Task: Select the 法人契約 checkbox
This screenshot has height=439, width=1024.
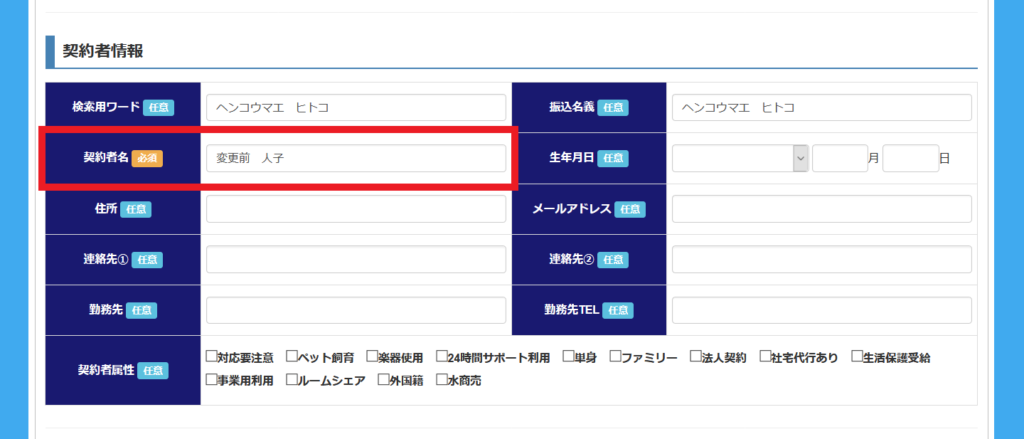Action: click(696, 357)
